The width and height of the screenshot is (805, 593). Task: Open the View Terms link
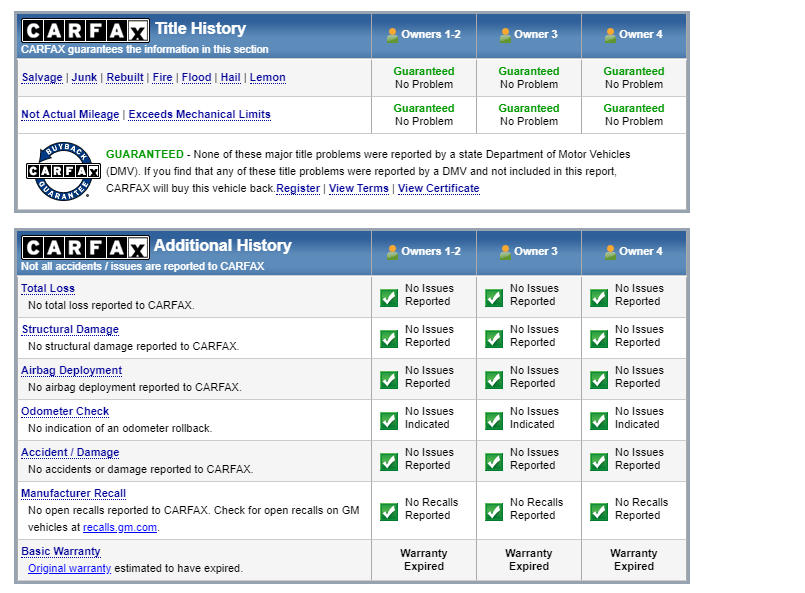(x=359, y=188)
